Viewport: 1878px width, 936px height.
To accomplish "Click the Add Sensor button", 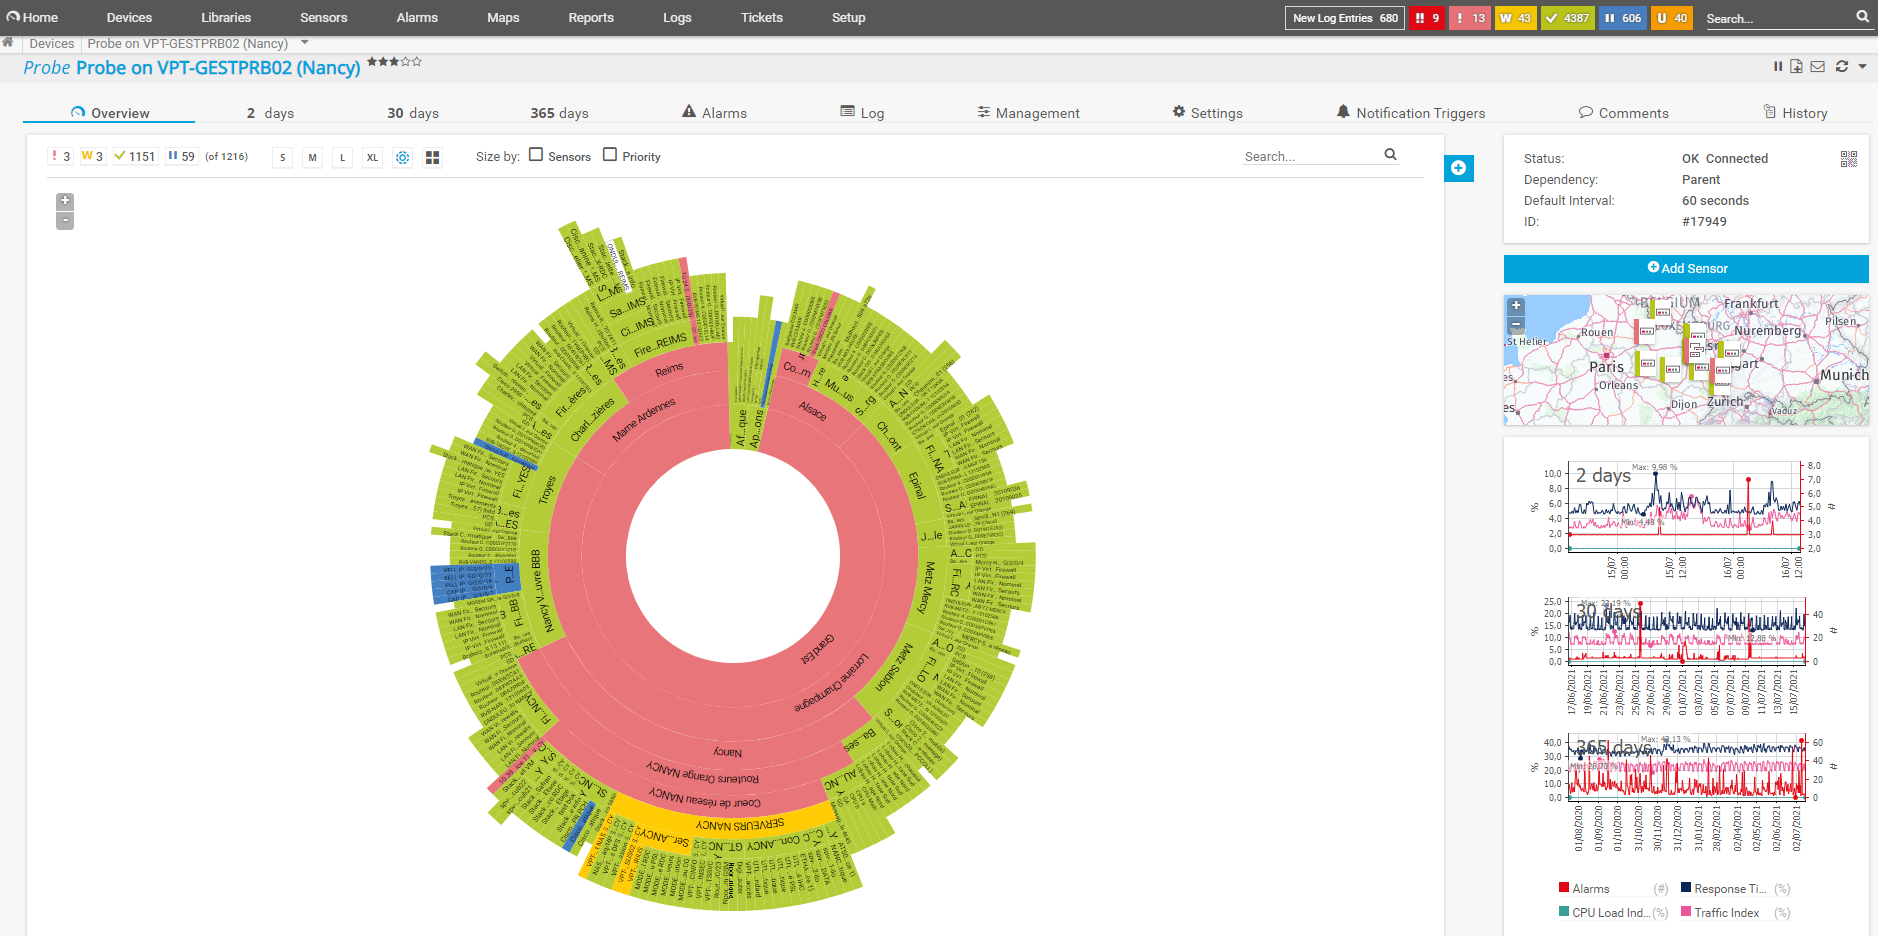I will point(1686,268).
